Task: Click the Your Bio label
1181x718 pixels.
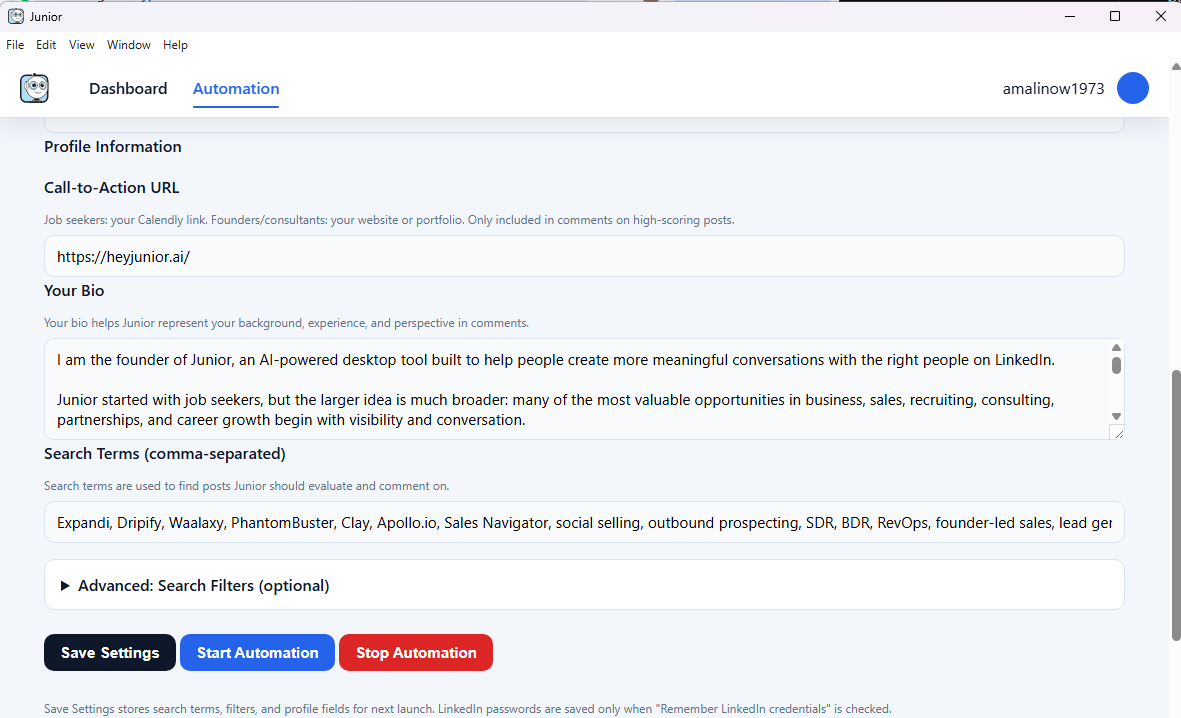Action: [x=74, y=291]
